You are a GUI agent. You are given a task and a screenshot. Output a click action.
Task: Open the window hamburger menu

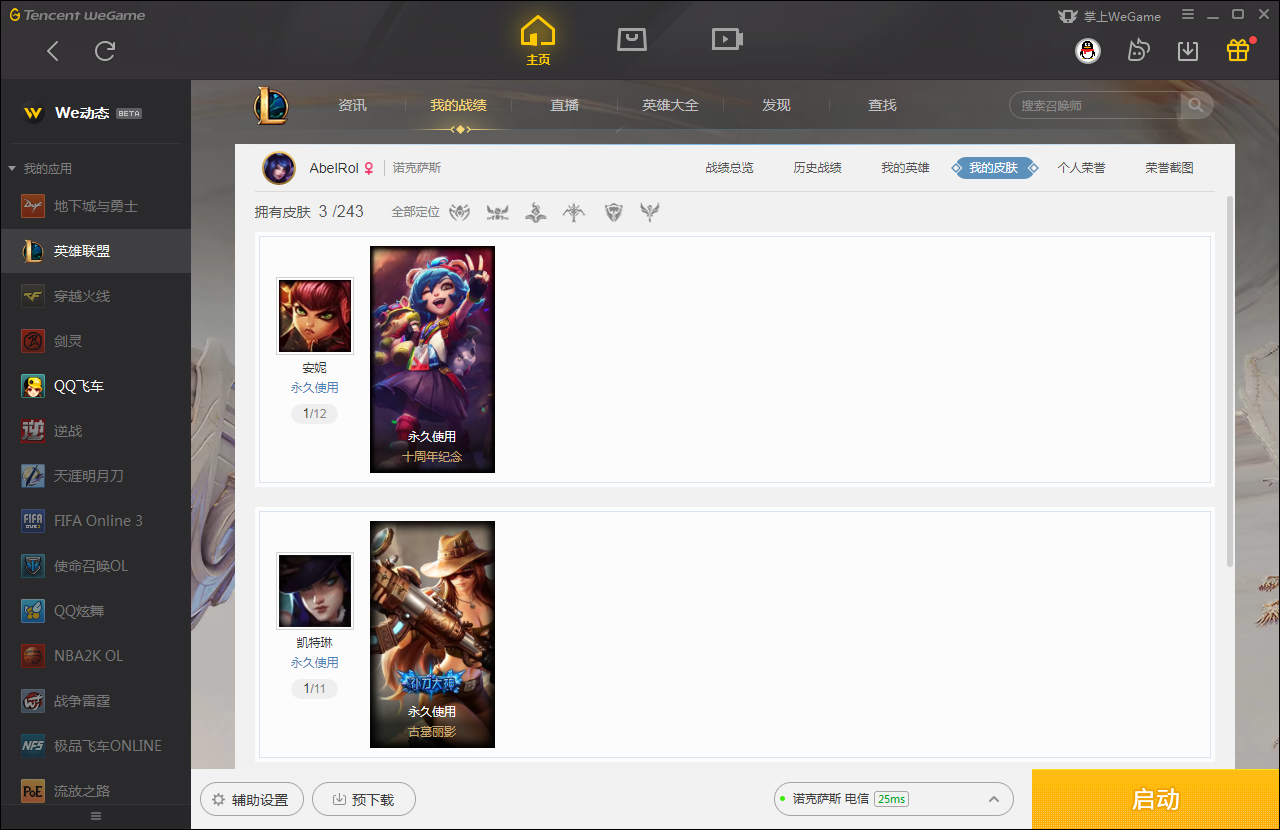[1188, 15]
